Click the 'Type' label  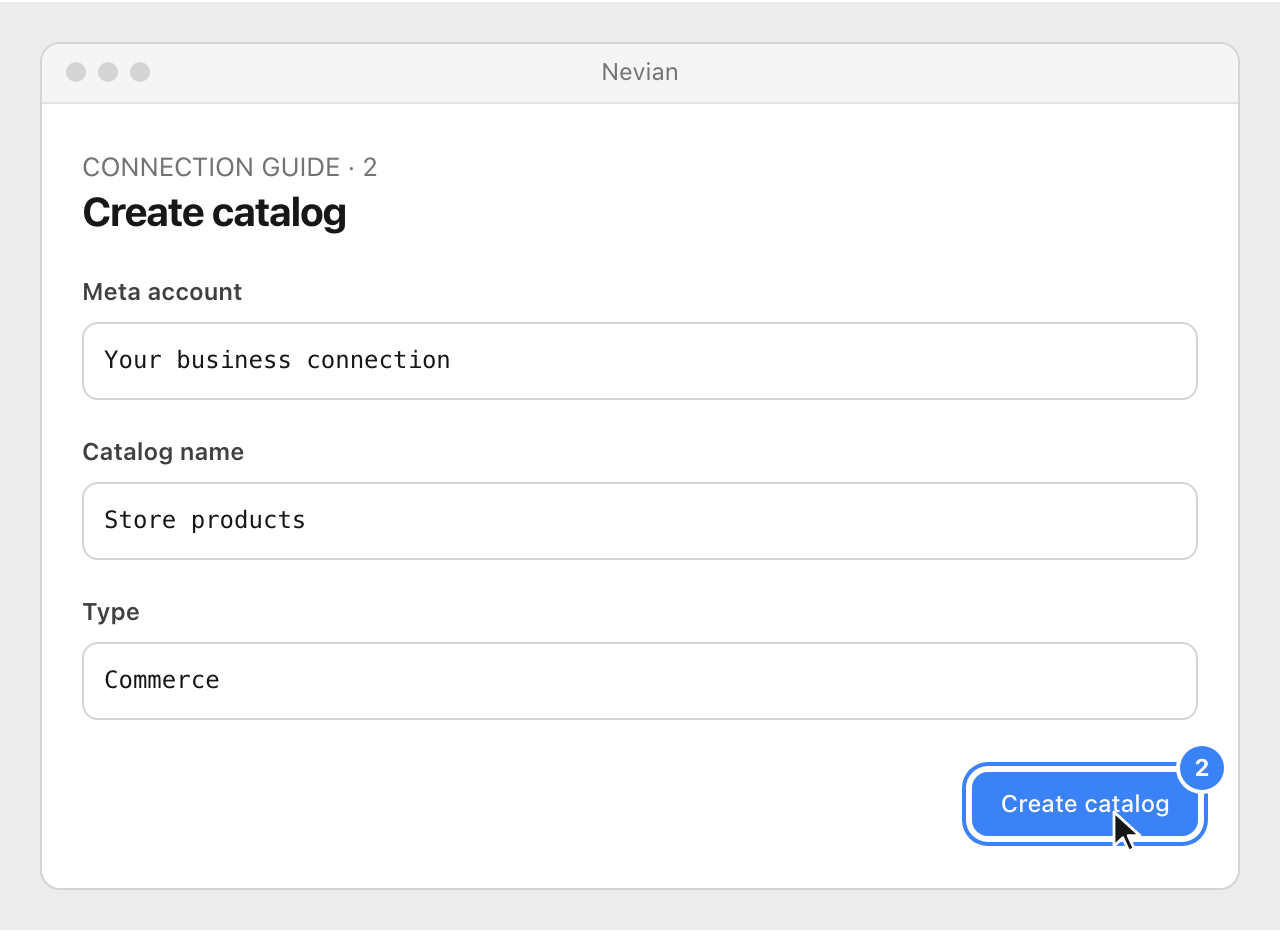point(111,612)
